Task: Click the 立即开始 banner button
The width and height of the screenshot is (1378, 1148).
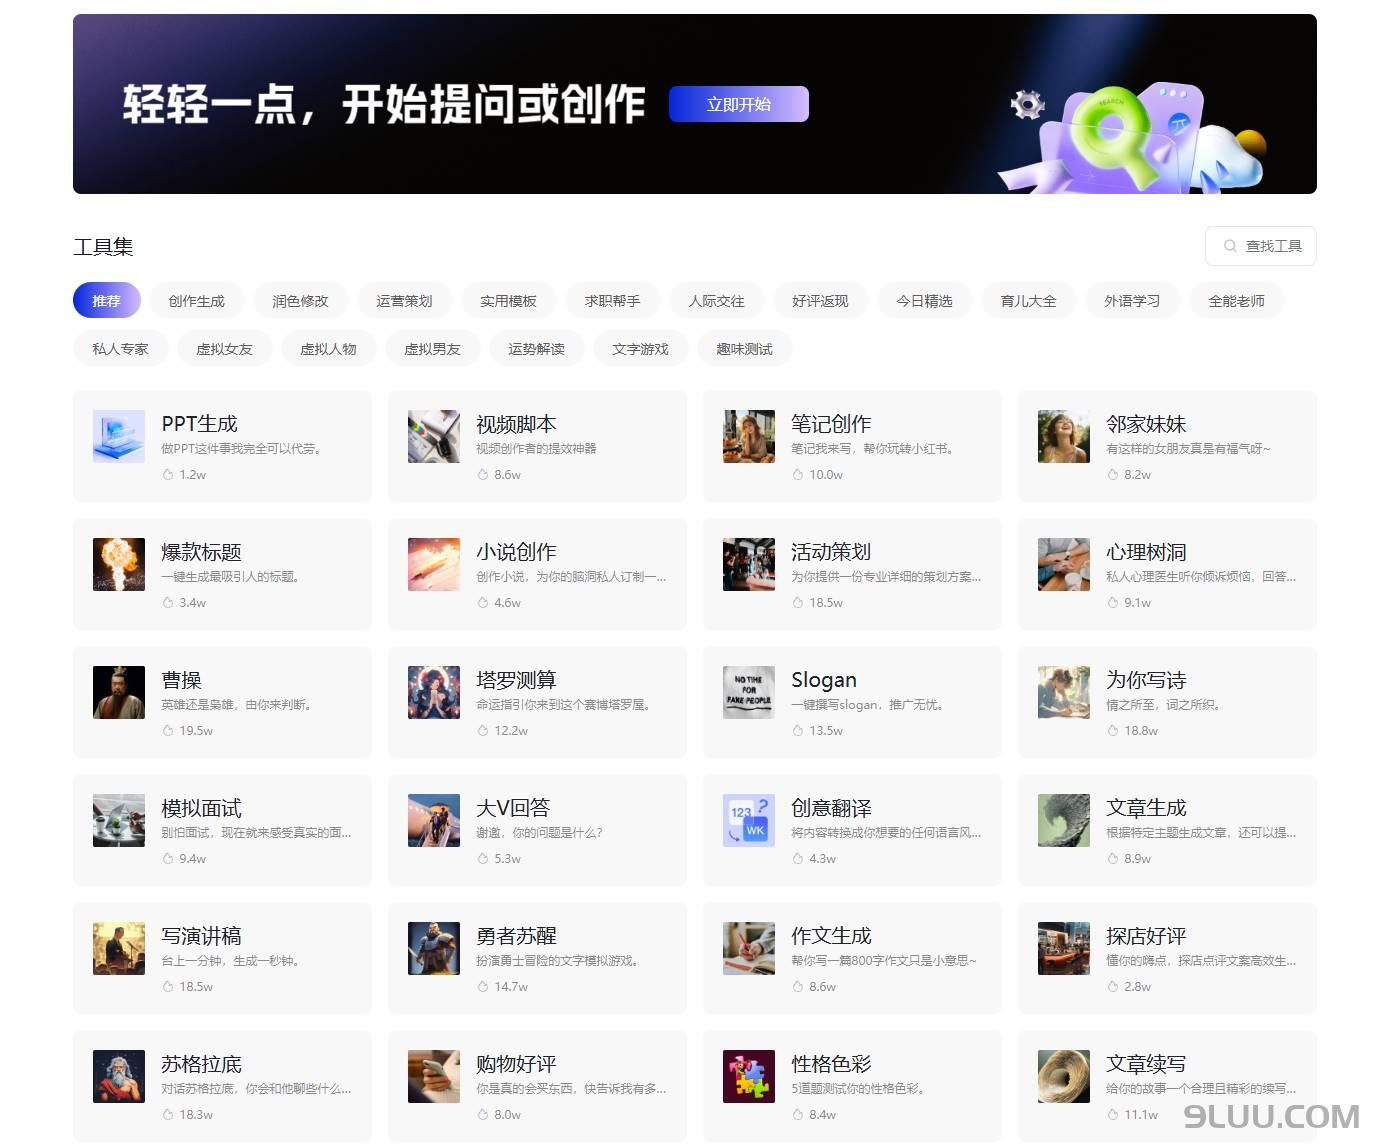Action: pyautogui.click(x=739, y=104)
